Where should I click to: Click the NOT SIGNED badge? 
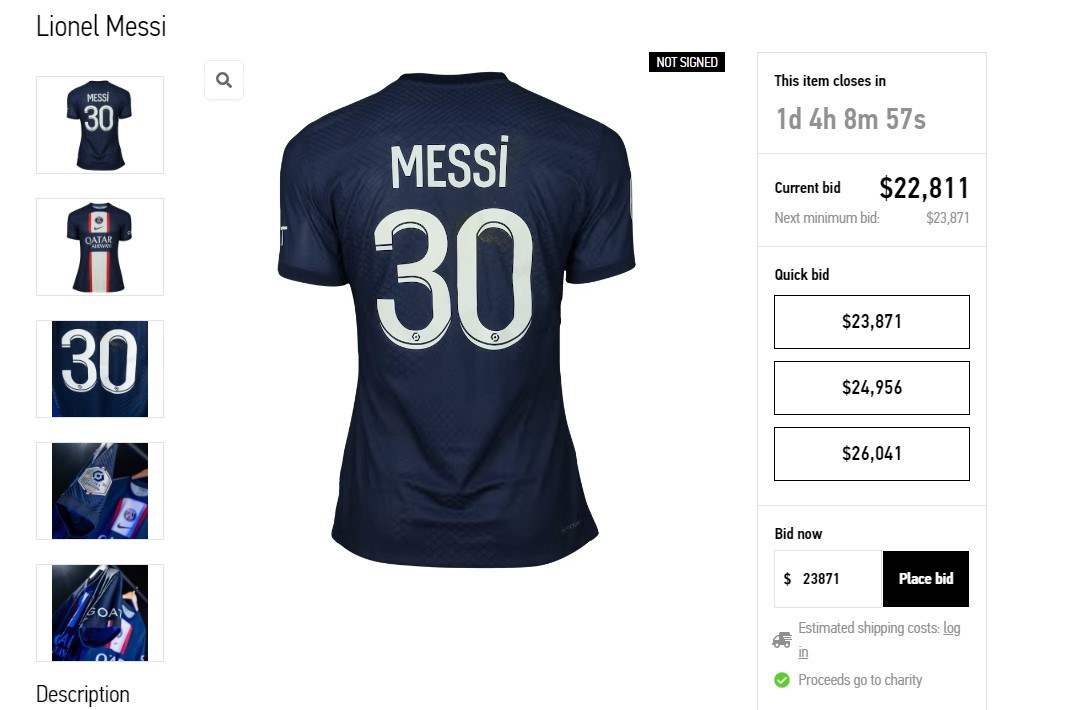pyautogui.click(x=687, y=62)
